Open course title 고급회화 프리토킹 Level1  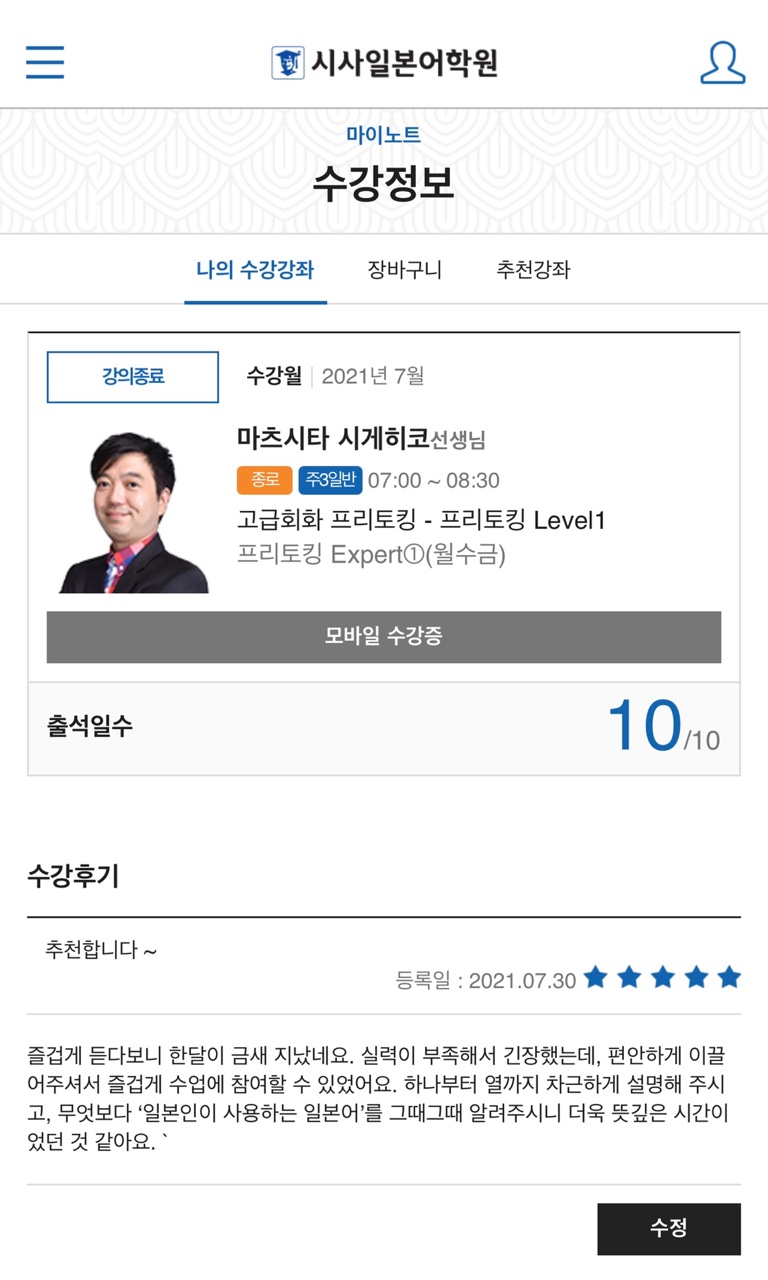[421, 521]
